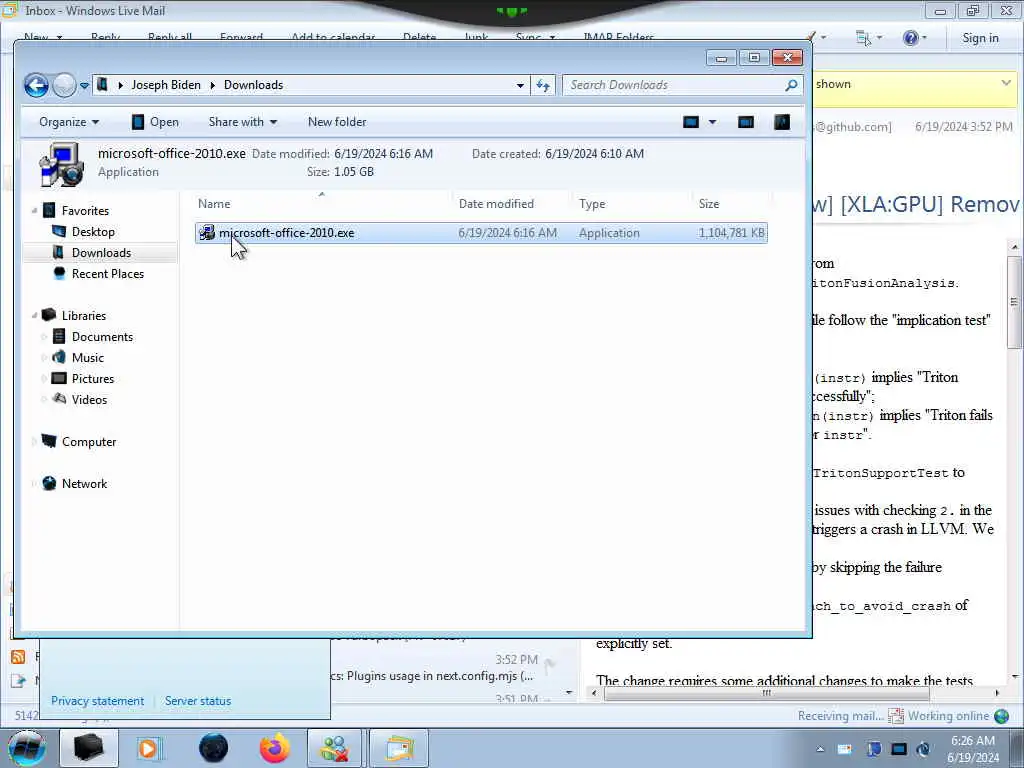
Task: Click the Downloads breadcrumb in address bar
Action: (253, 85)
